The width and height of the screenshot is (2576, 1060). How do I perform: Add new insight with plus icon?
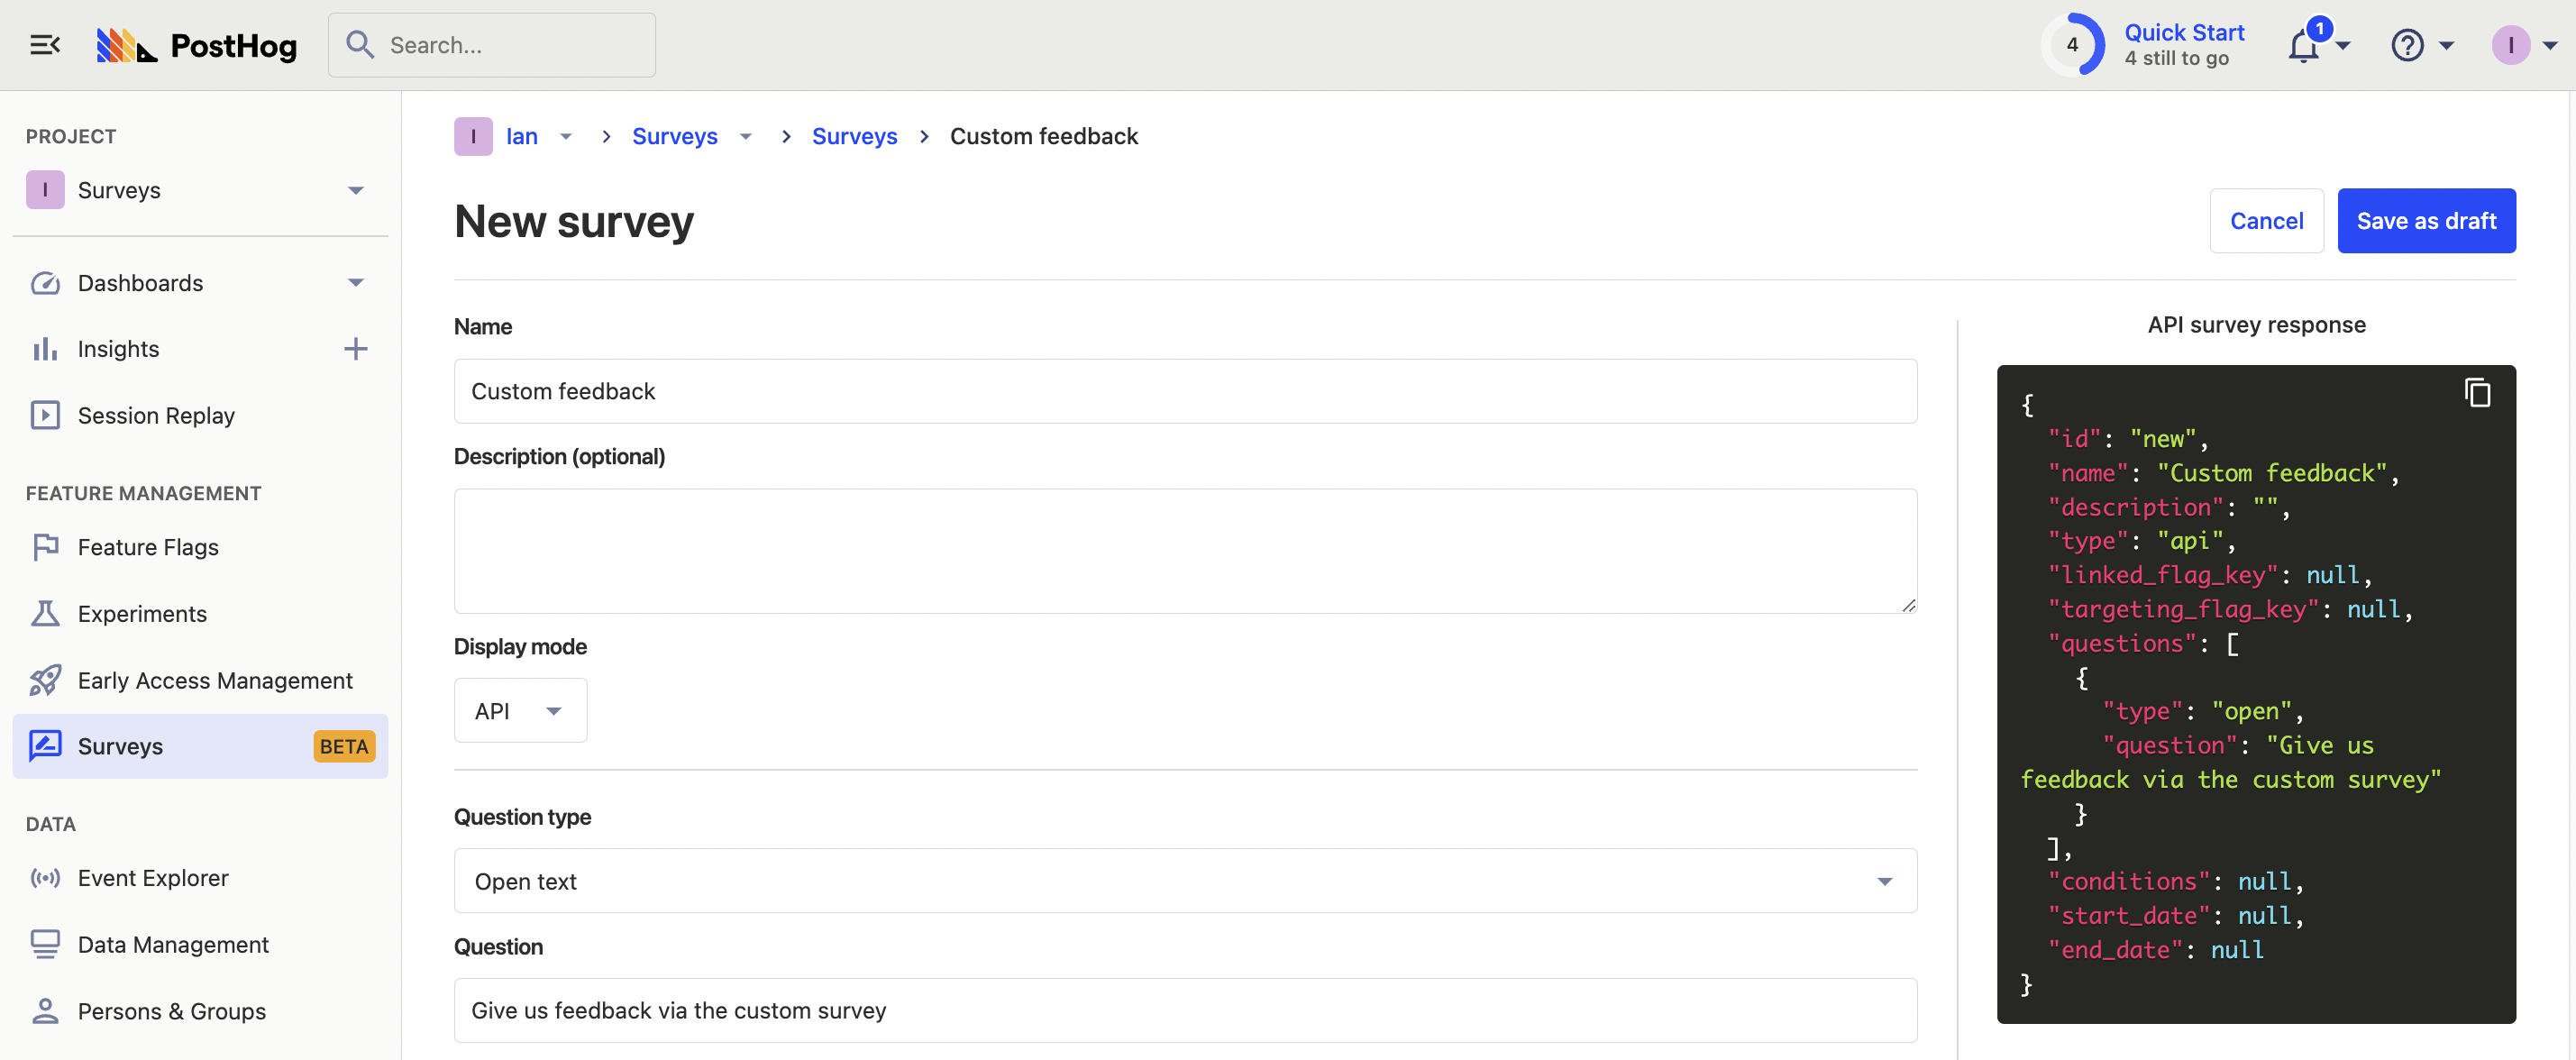pos(355,349)
